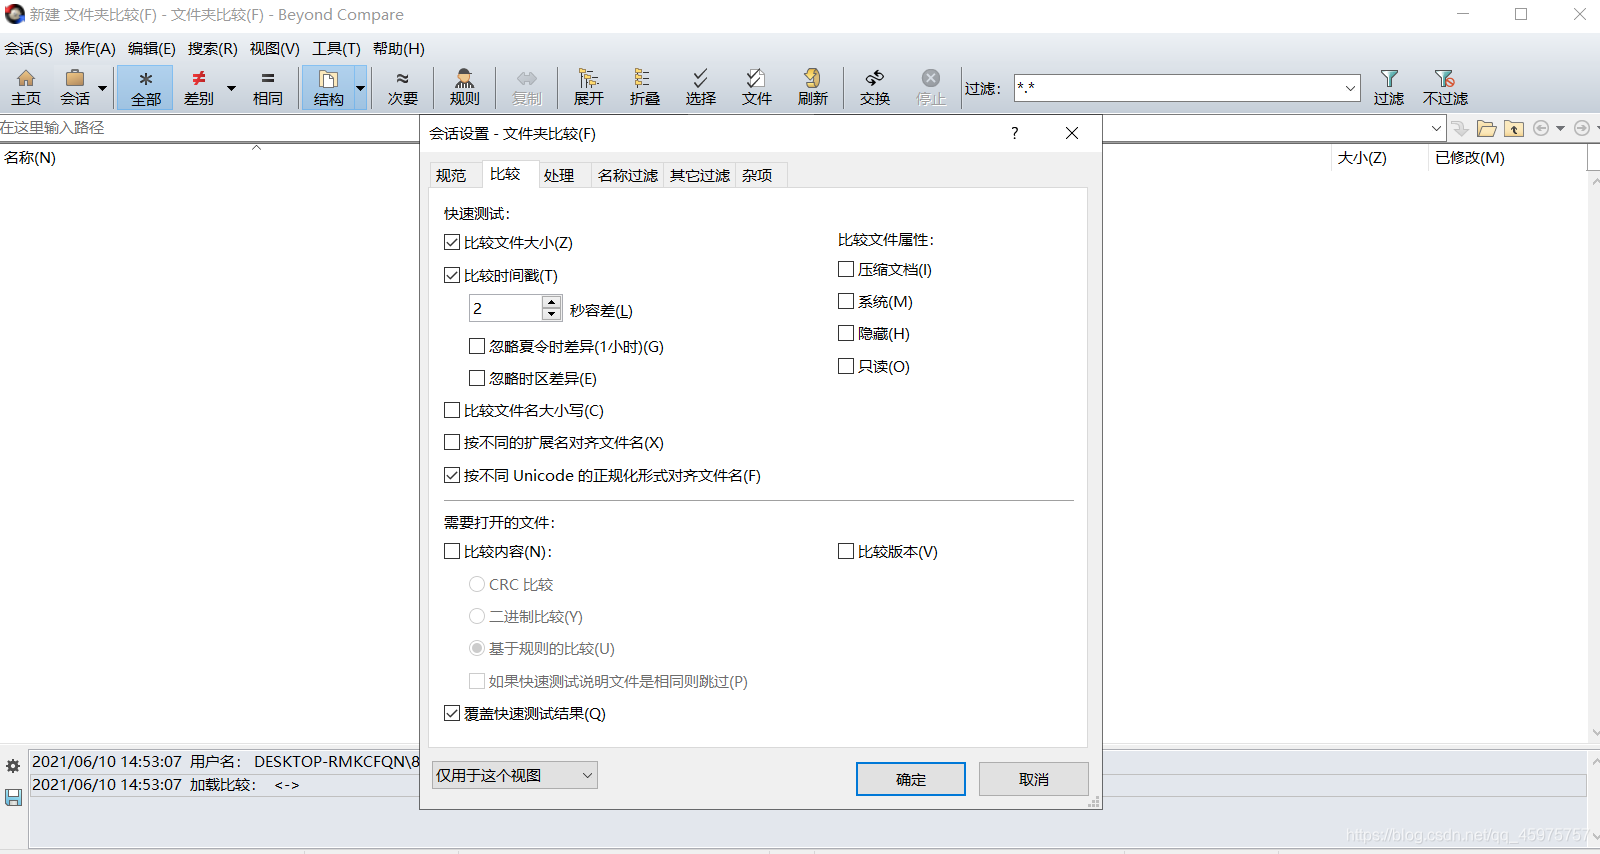This screenshot has height=854, width=1600.
Task: Open the 规则 rules toolbar icon
Action: [x=464, y=88]
